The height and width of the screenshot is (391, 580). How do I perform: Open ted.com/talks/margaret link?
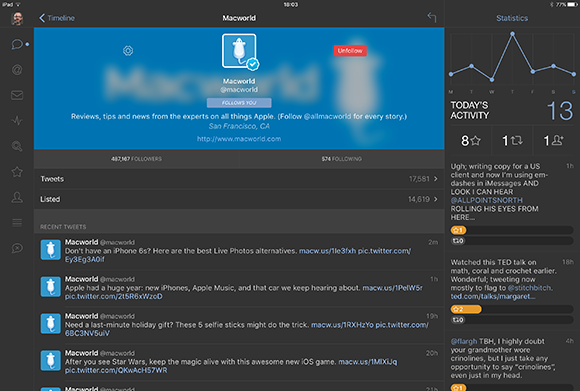click(492, 296)
